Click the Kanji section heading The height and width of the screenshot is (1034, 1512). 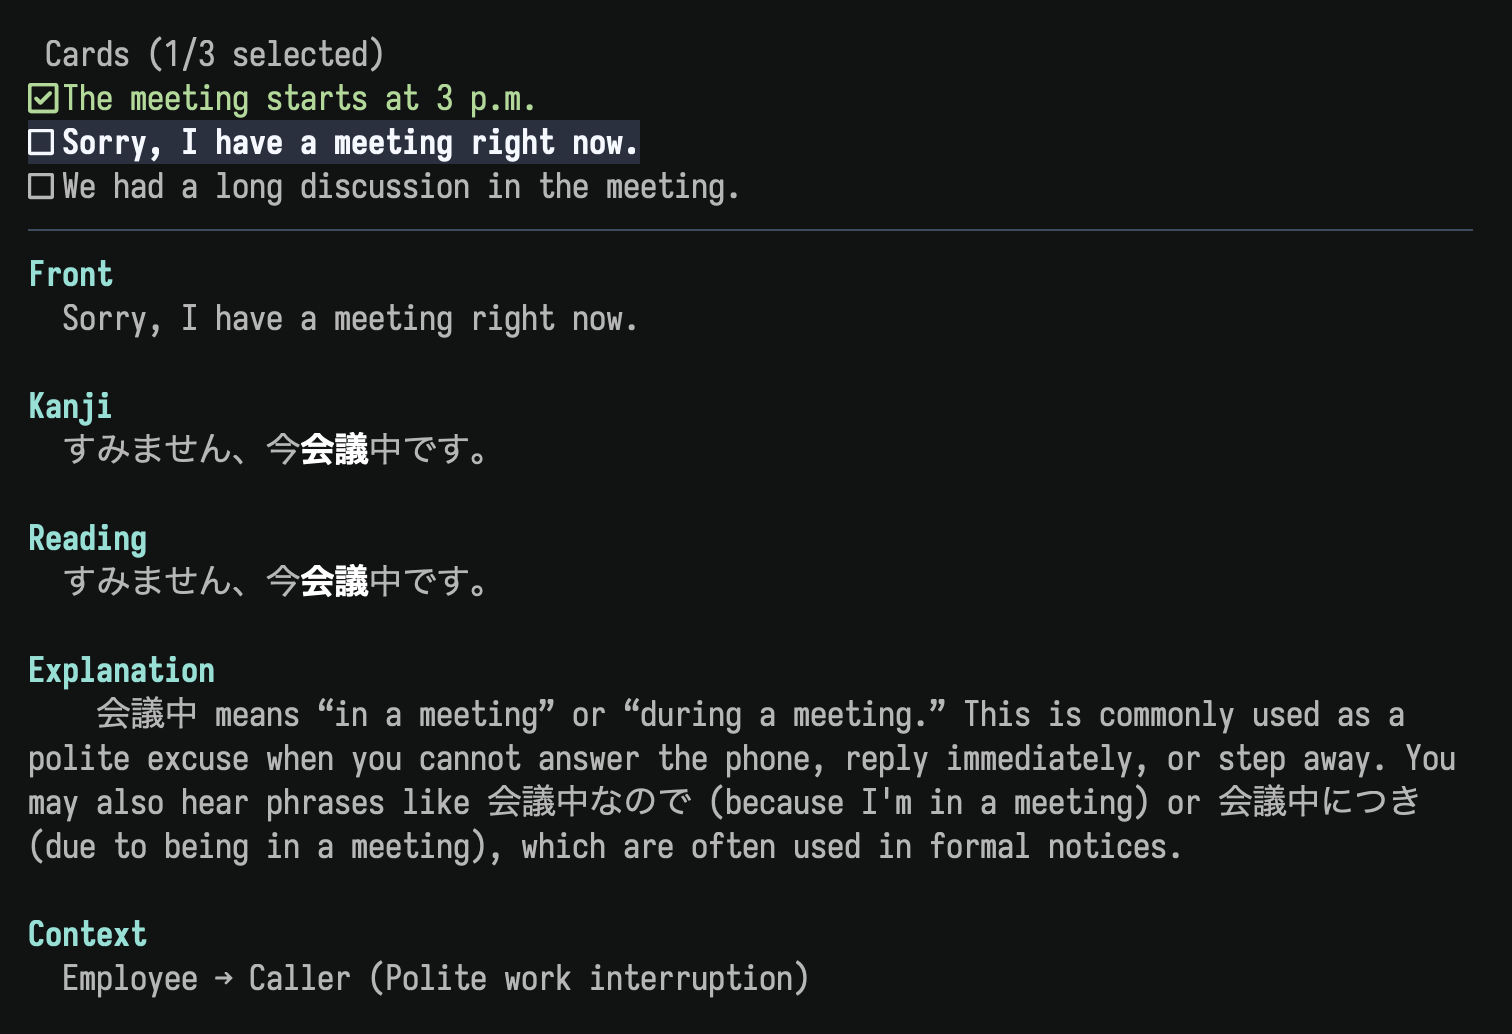[70, 406]
